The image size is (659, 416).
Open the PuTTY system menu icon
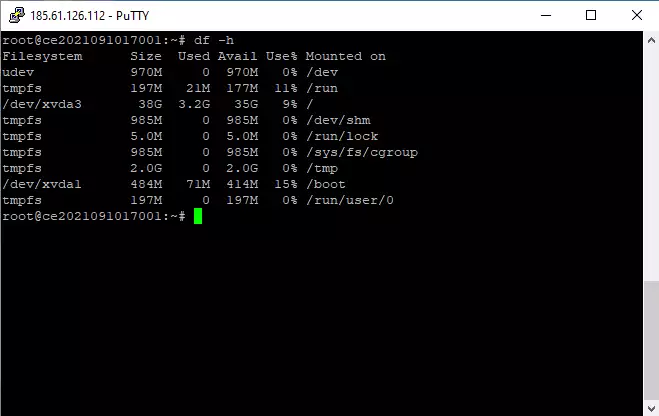[x=17, y=16]
